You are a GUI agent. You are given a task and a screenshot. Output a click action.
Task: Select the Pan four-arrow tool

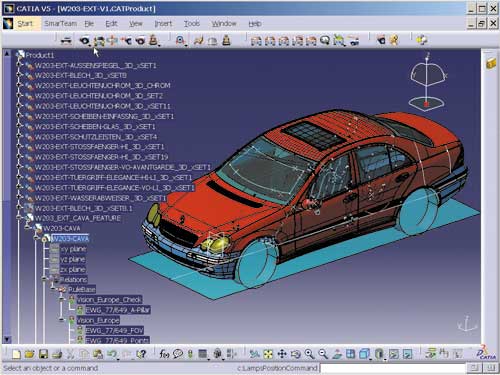coord(282,354)
